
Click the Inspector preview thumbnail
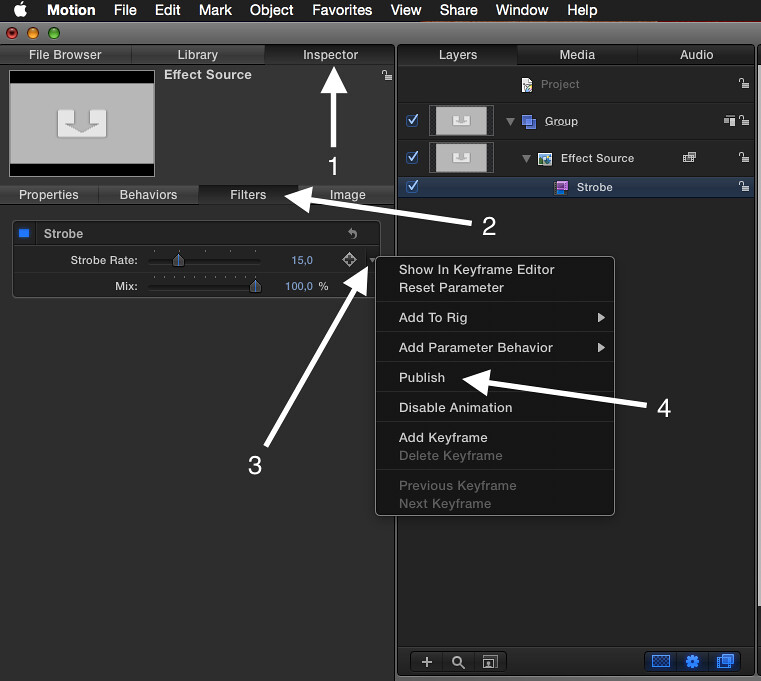coord(82,123)
